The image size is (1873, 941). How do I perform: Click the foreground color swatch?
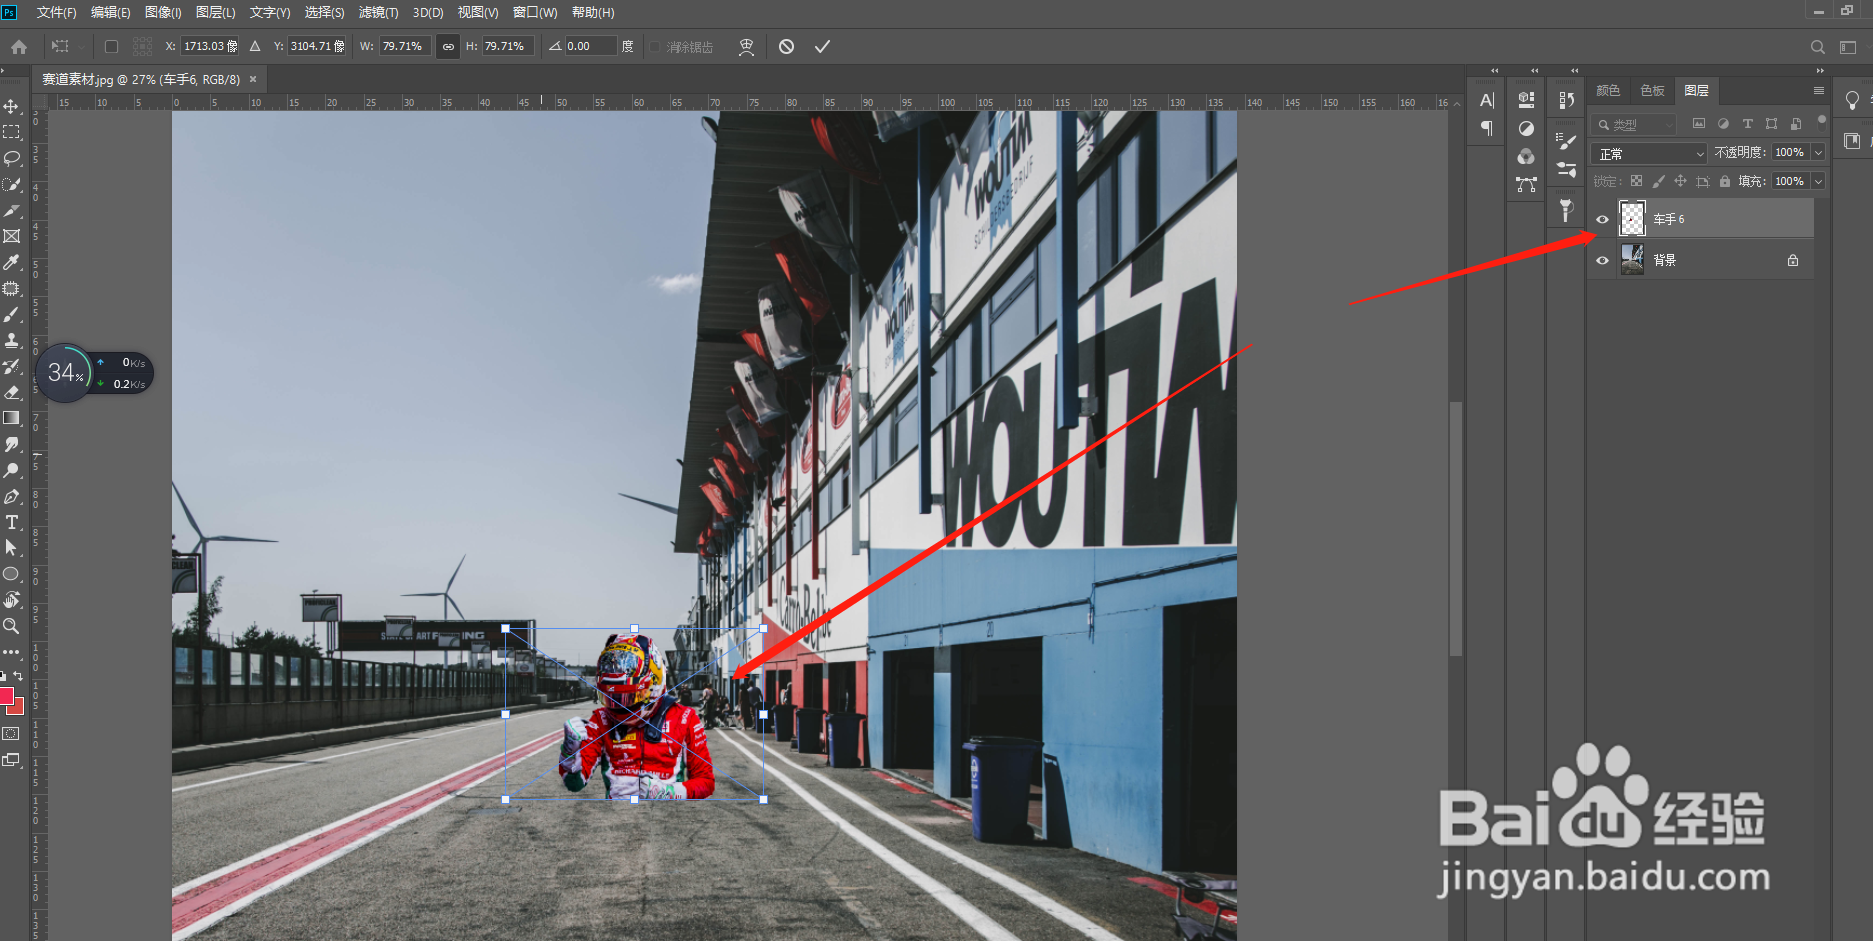(6, 696)
